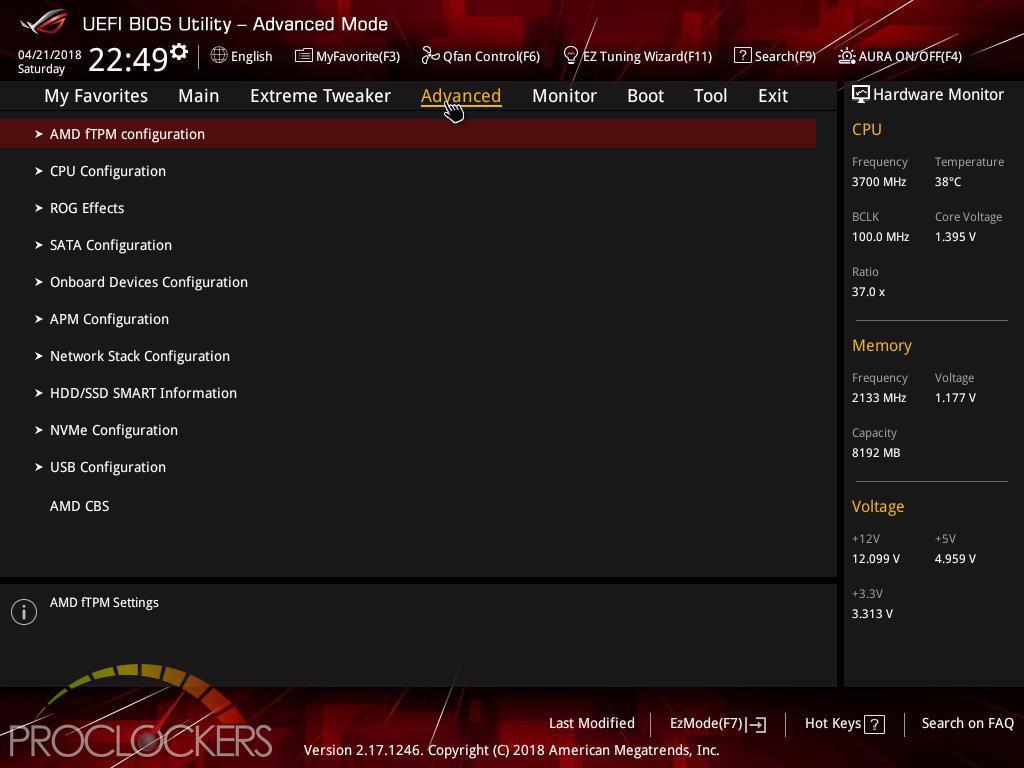
Task: Click the settings gear next to the clock
Action: [179, 52]
